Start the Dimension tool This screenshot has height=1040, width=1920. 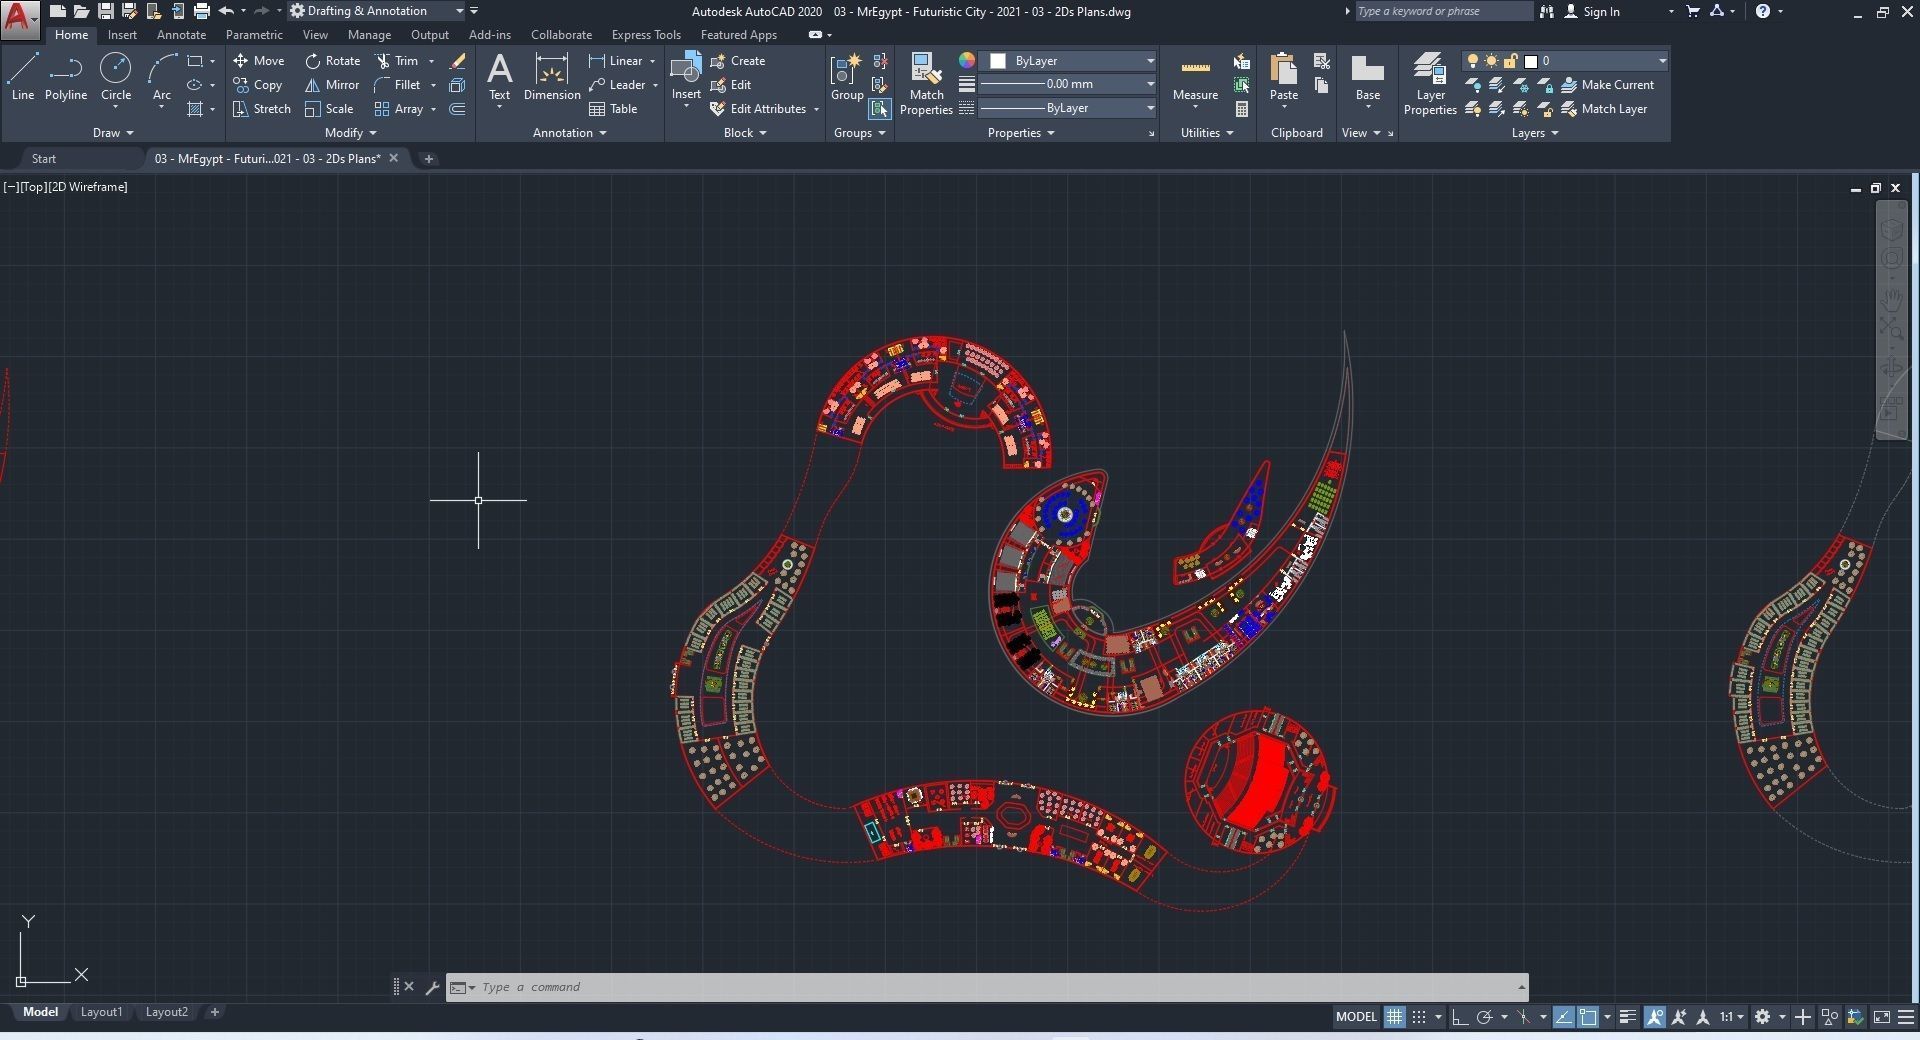(x=552, y=77)
